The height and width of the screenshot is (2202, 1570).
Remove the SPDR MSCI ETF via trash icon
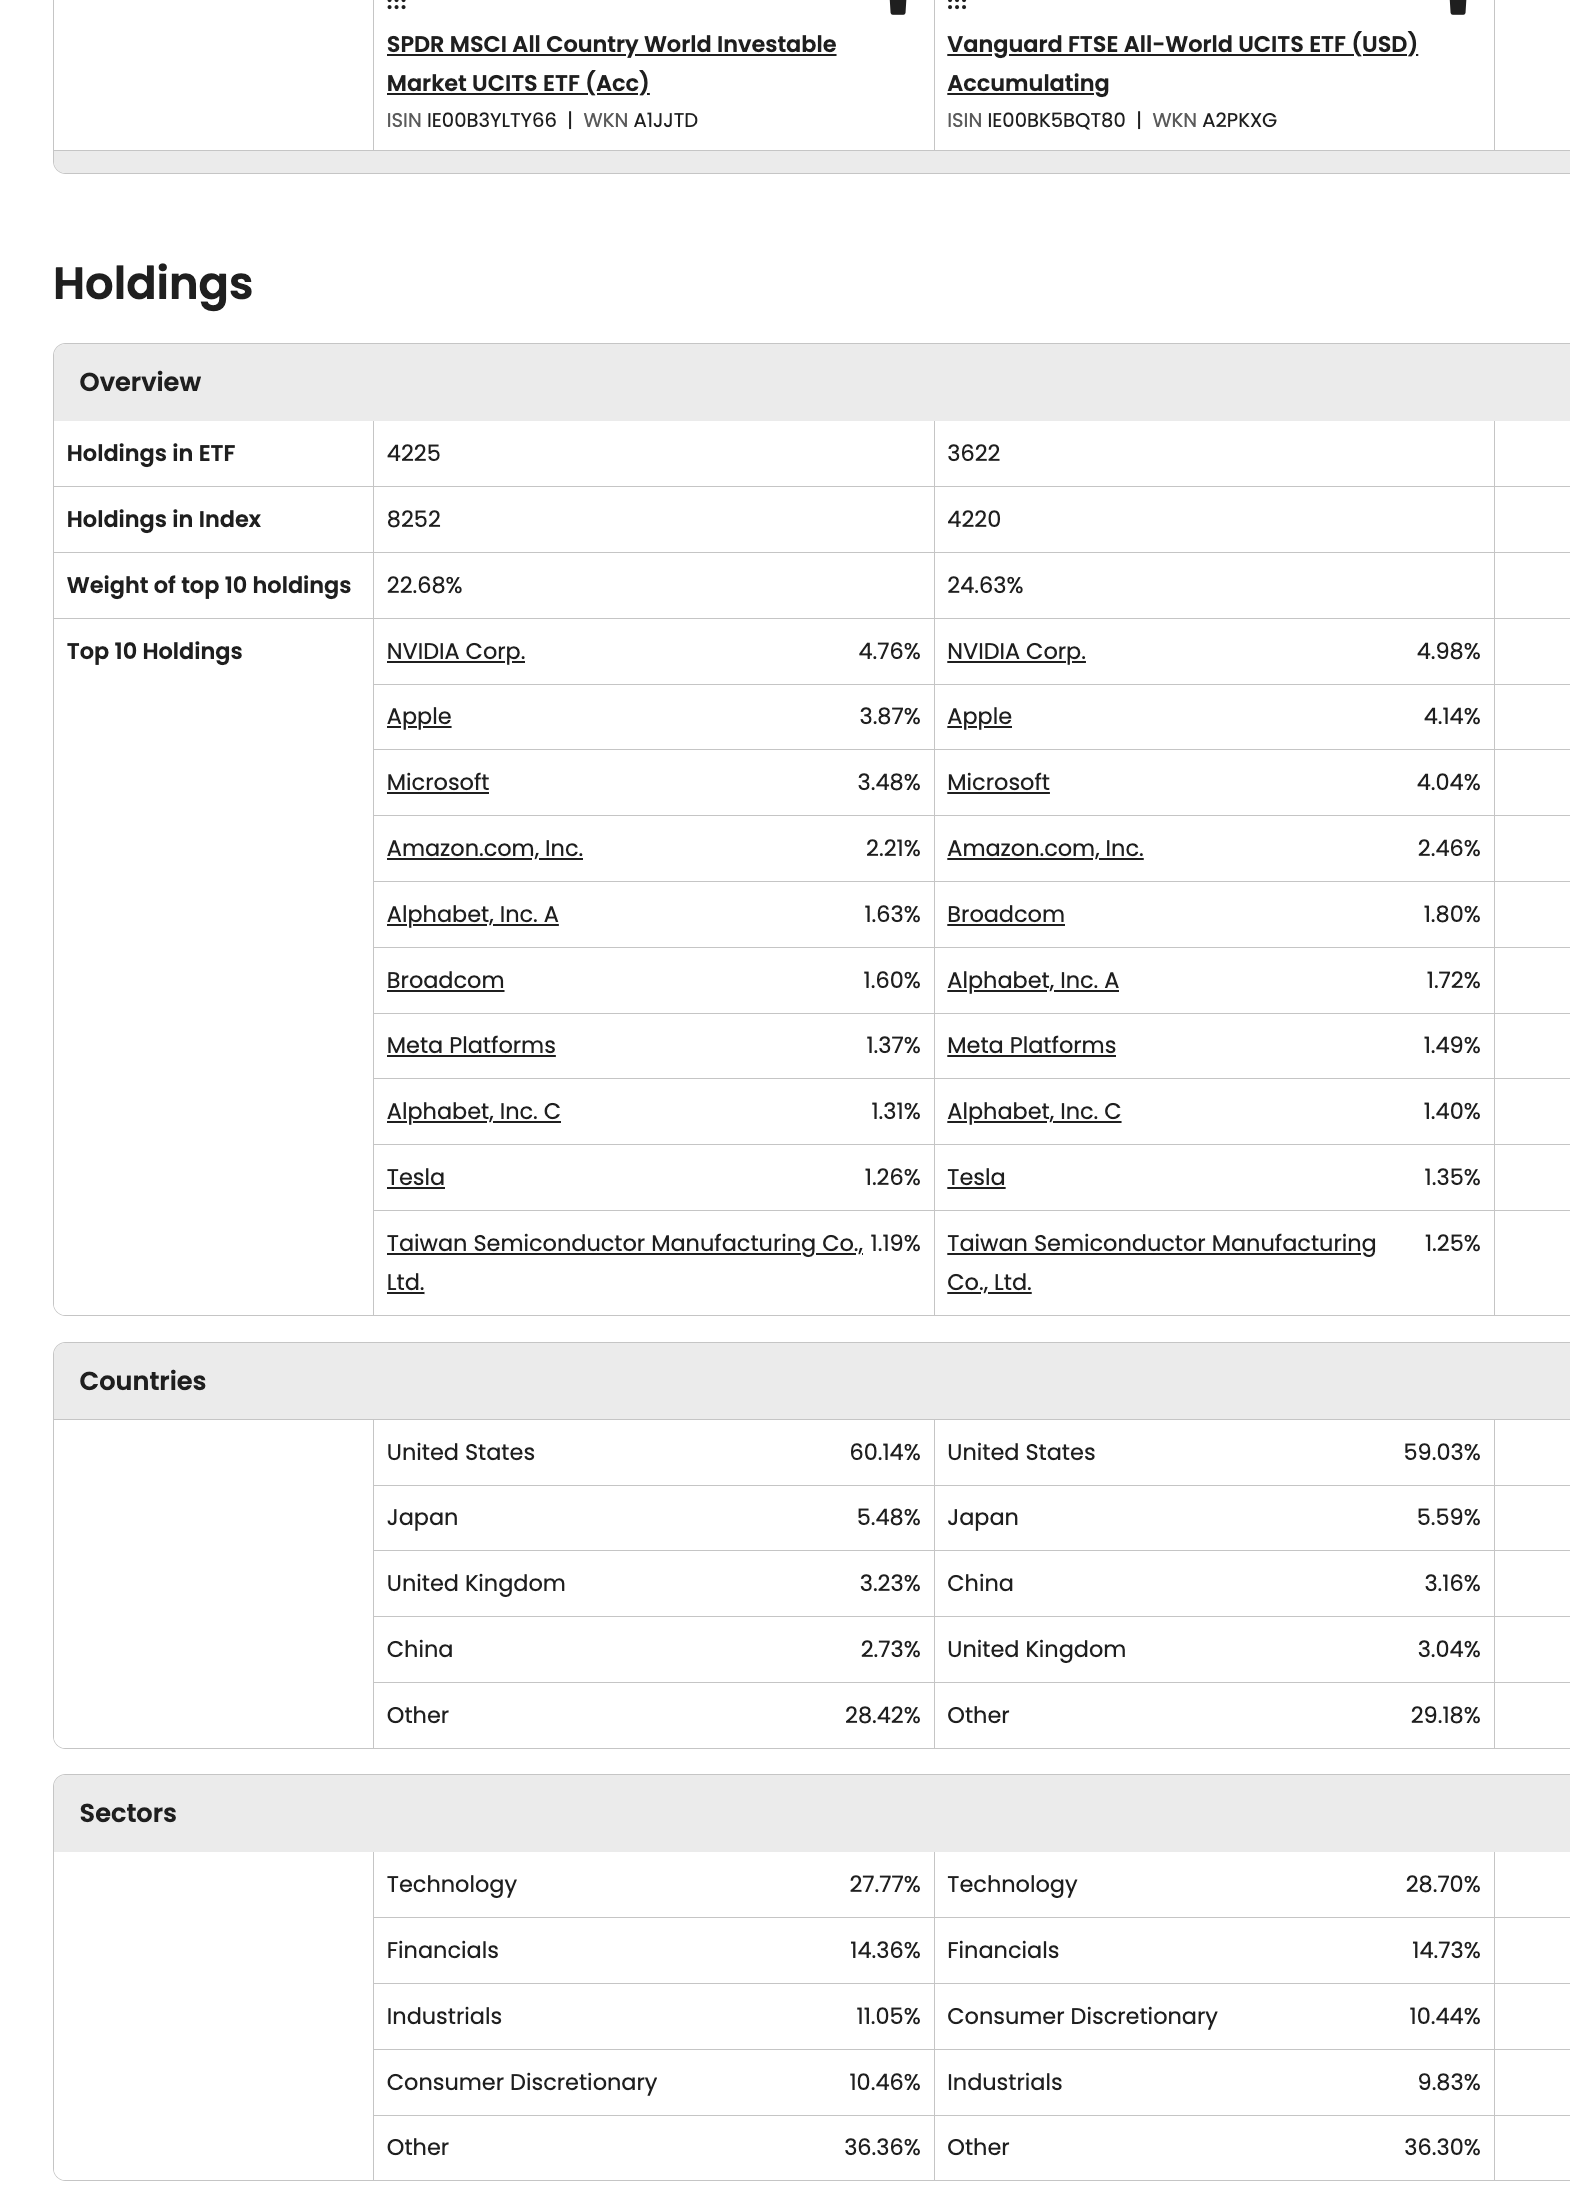click(898, 6)
